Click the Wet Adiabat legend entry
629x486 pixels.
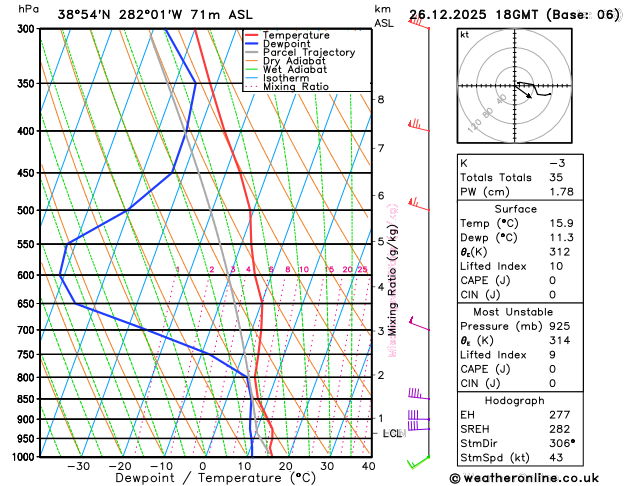[295, 69]
